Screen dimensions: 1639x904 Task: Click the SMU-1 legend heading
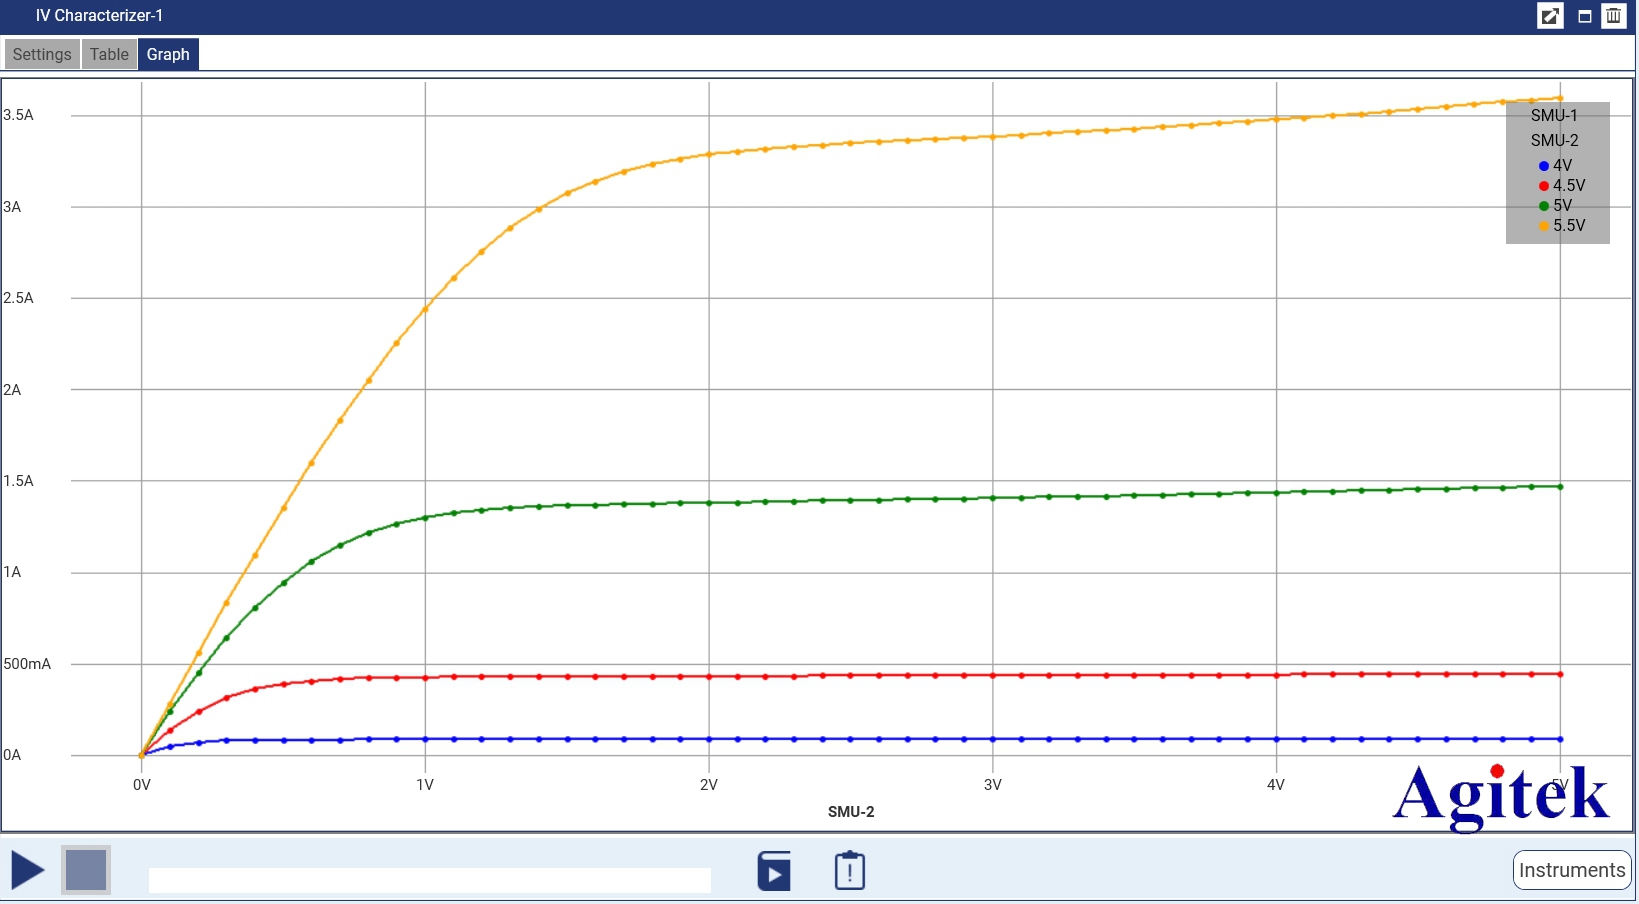[x=1554, y=115]
